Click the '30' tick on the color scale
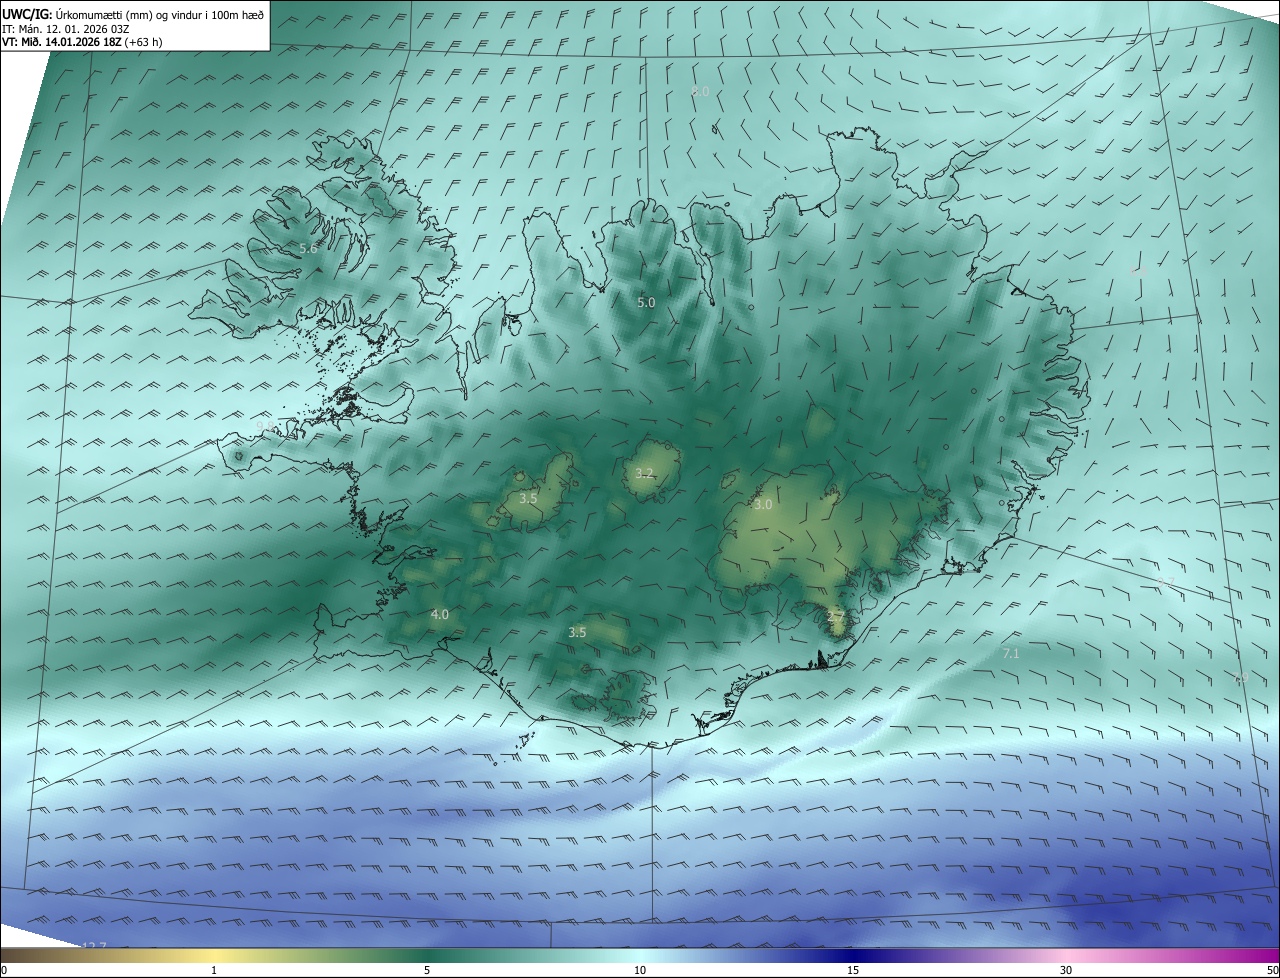The image size is (1280, 978). pos(1066,970)
